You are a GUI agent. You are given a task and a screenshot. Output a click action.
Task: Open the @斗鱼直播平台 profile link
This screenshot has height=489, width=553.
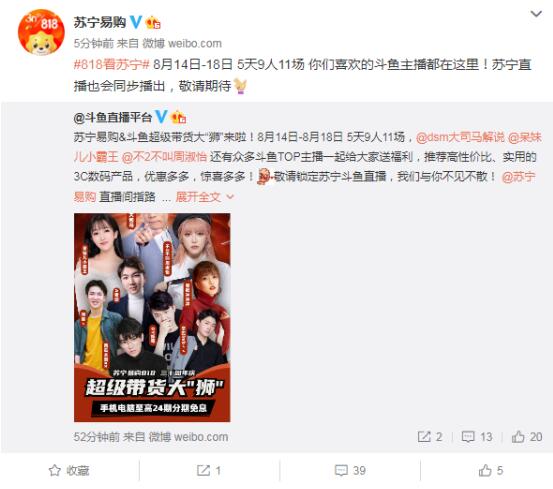(113, 117)
